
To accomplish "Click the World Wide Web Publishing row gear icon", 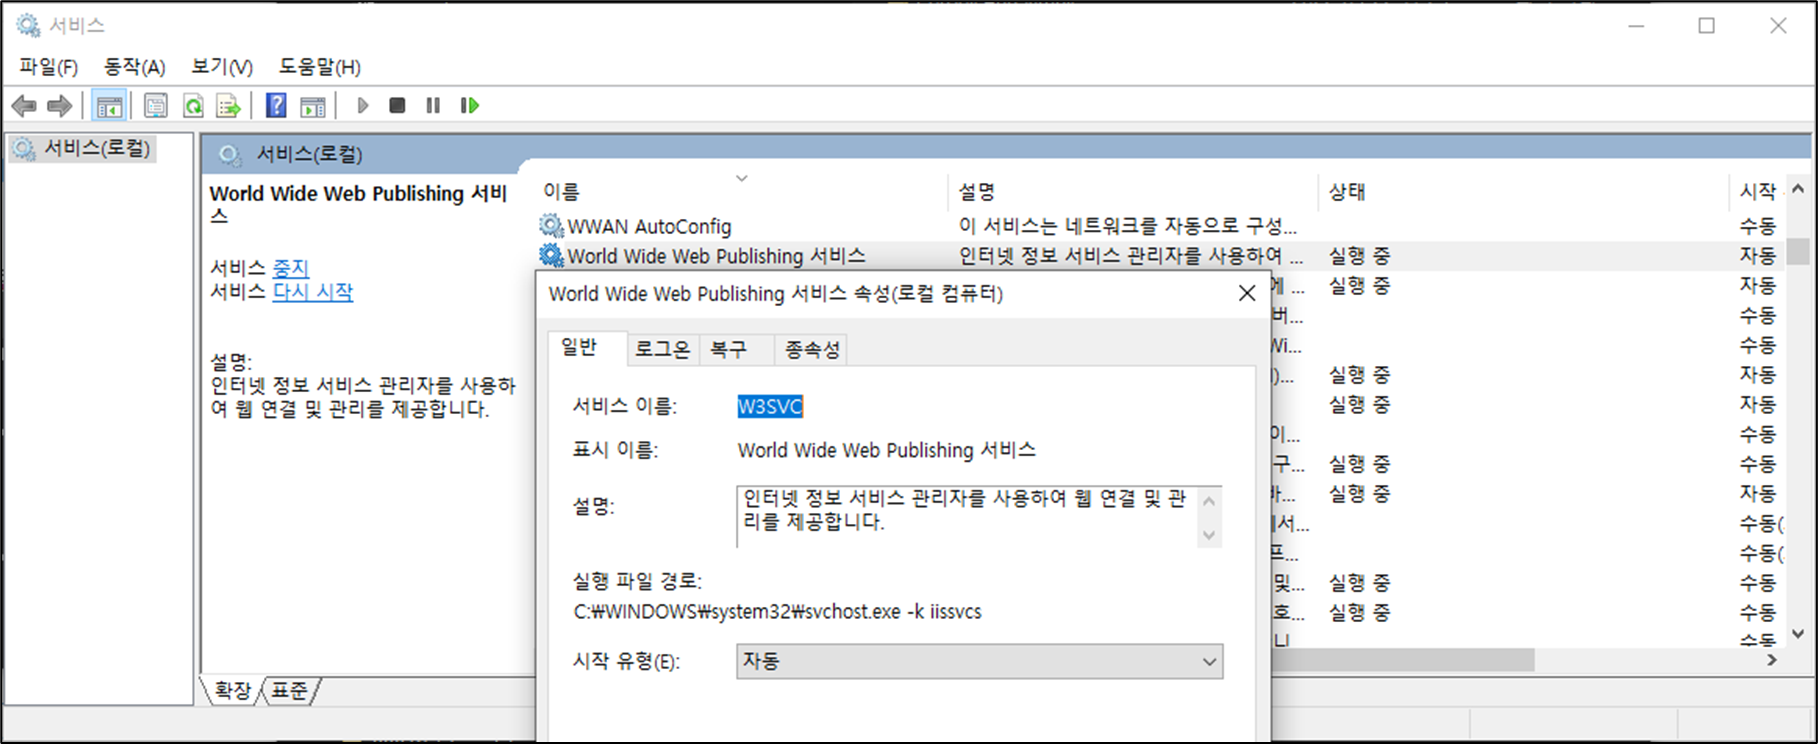I will click(551, 256).
